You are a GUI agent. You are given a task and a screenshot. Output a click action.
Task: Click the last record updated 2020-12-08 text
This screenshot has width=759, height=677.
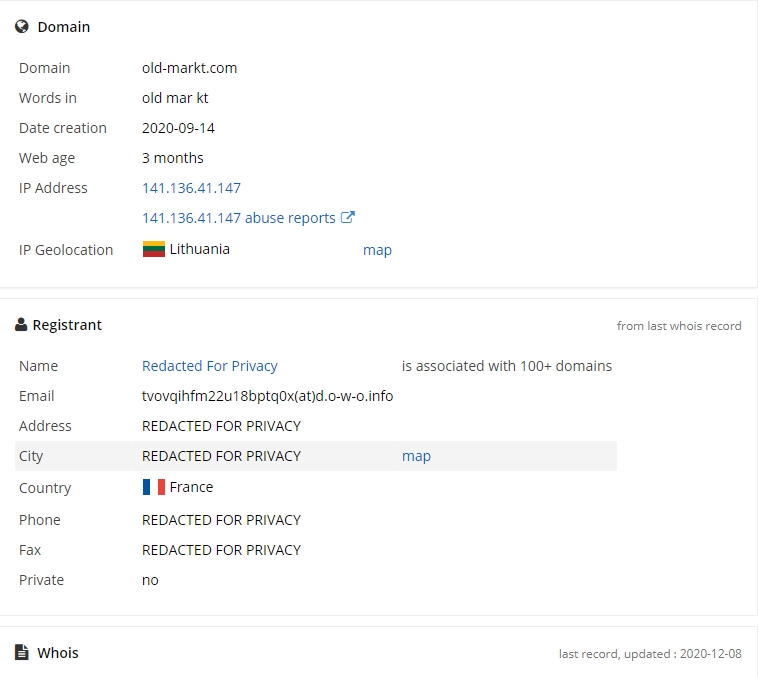(650, 654)
